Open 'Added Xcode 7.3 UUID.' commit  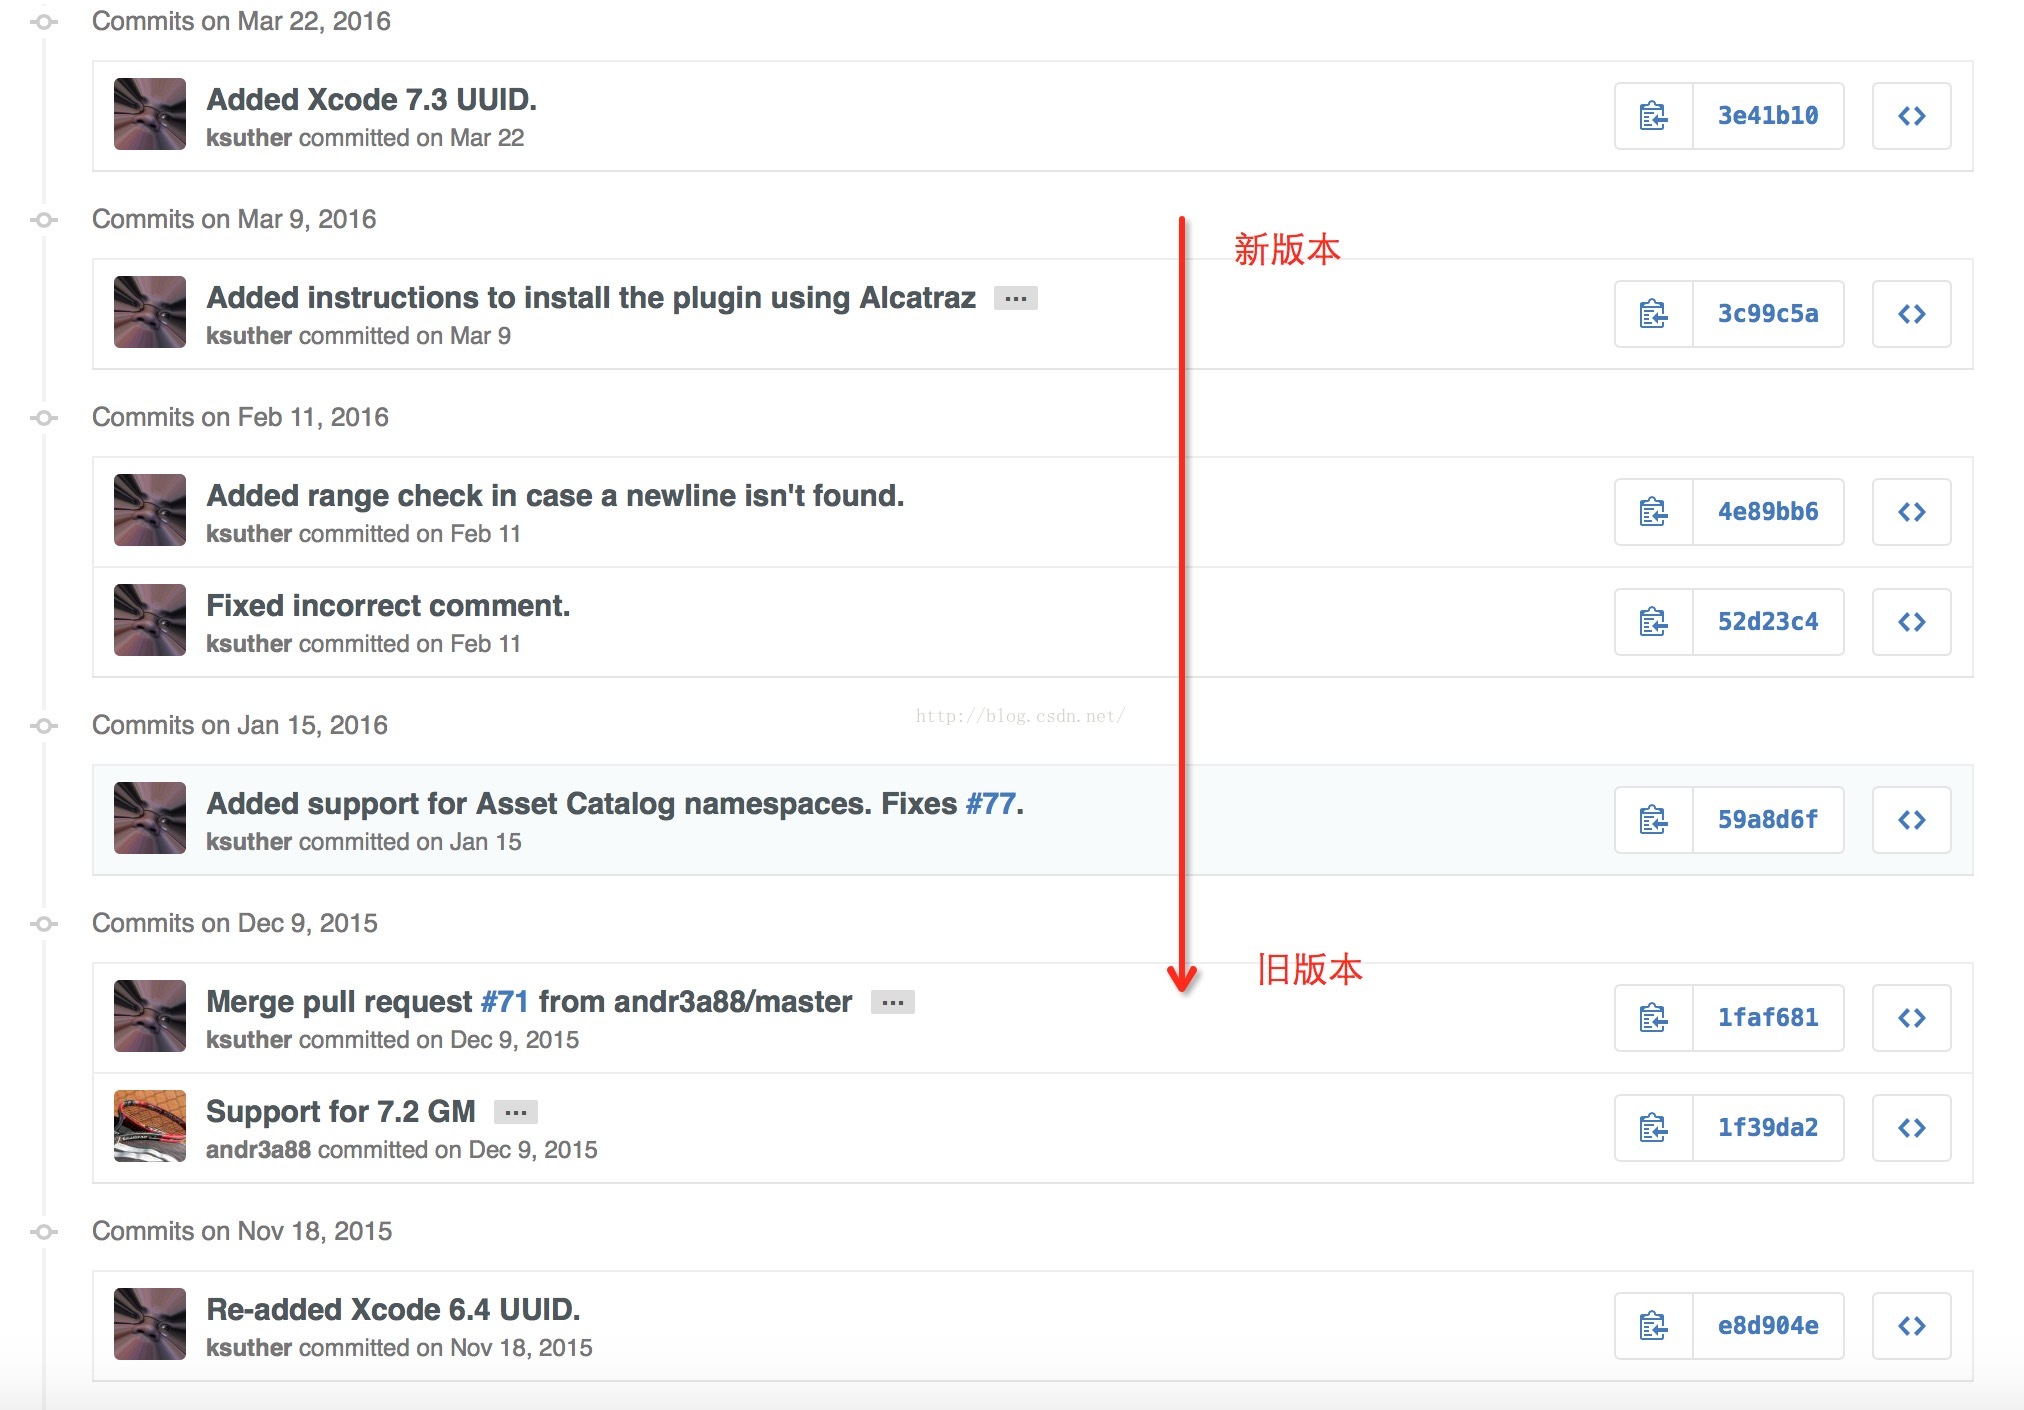[371, 100]
